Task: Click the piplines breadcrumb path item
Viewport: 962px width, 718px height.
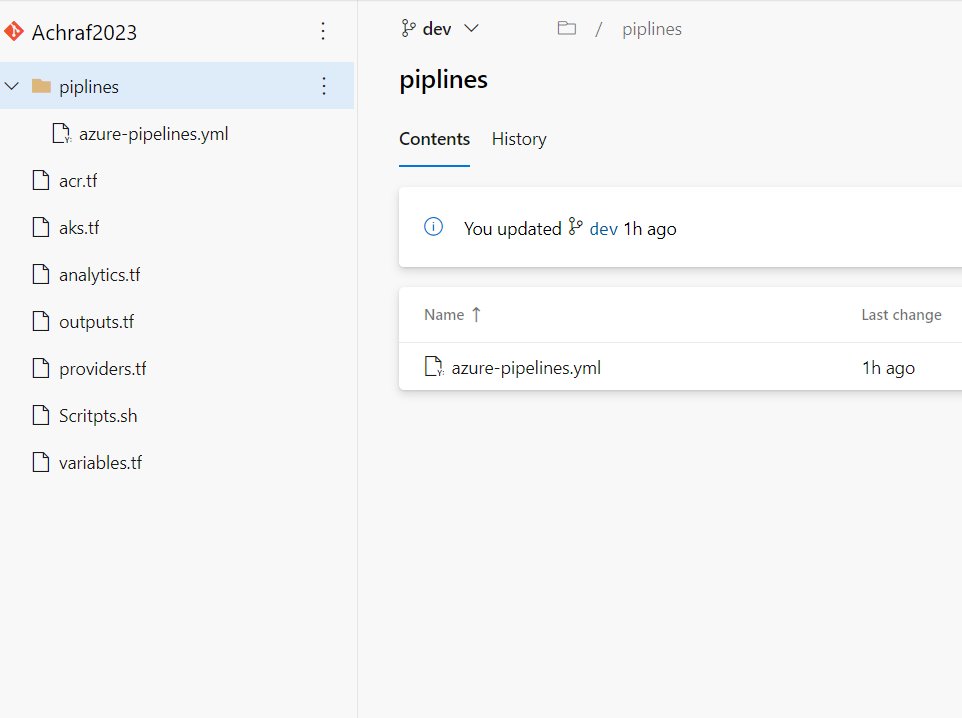Action: point(652,29)
